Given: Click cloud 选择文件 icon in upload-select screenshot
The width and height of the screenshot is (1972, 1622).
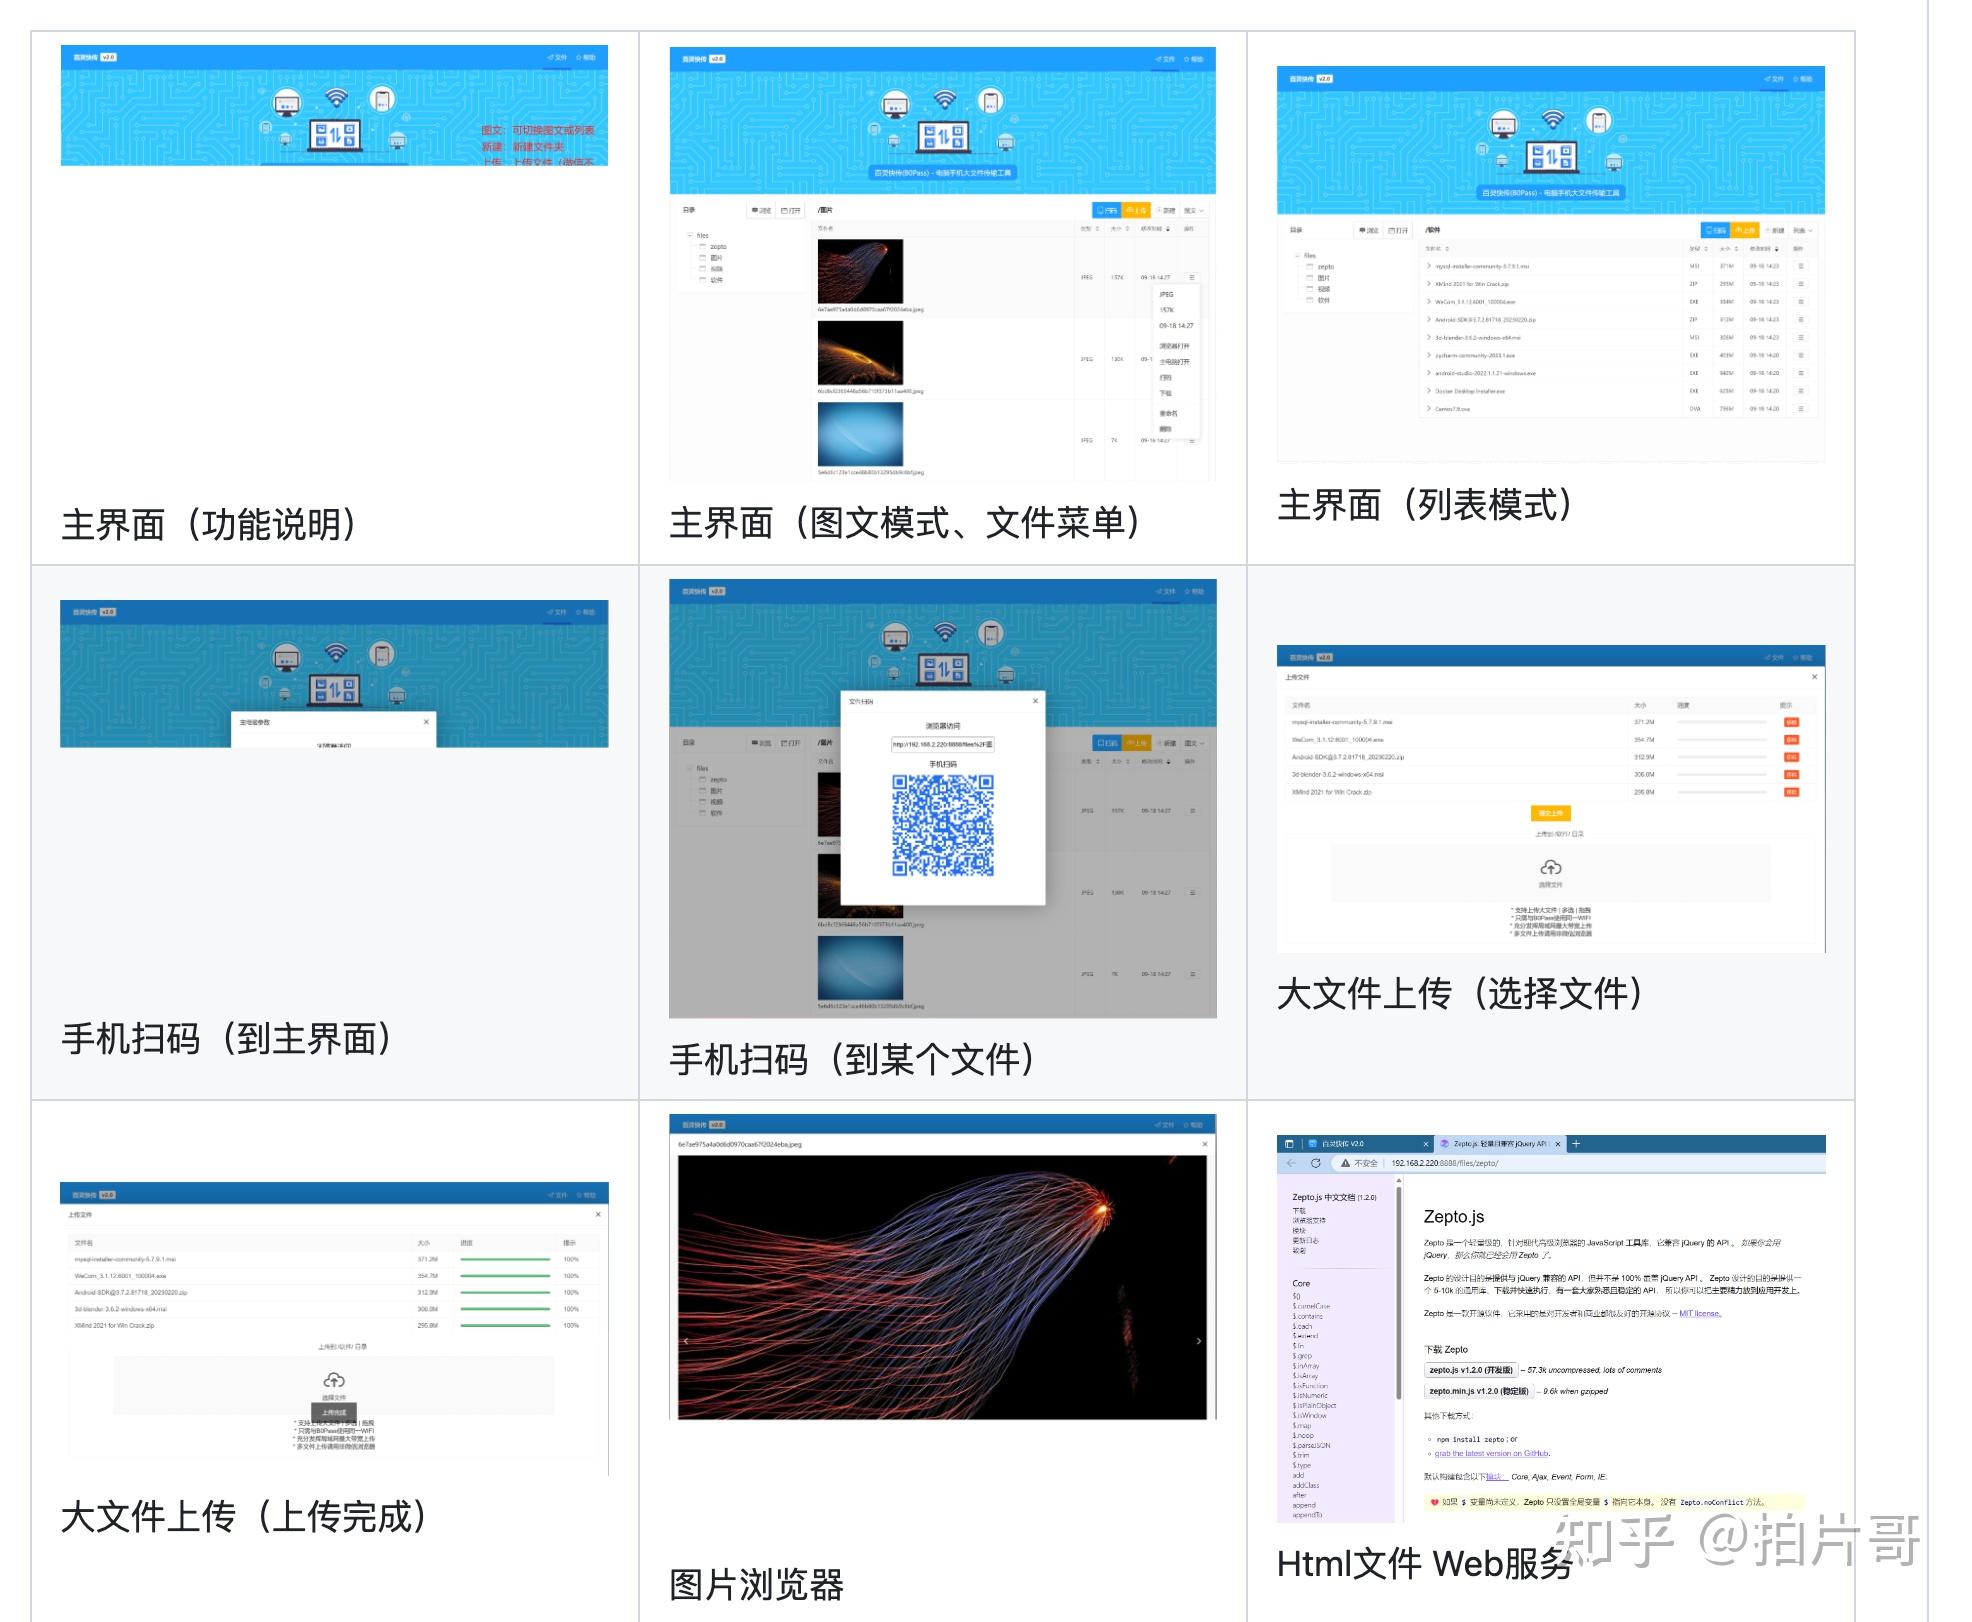Looking at the screenshot, I should coord(1550,867).
